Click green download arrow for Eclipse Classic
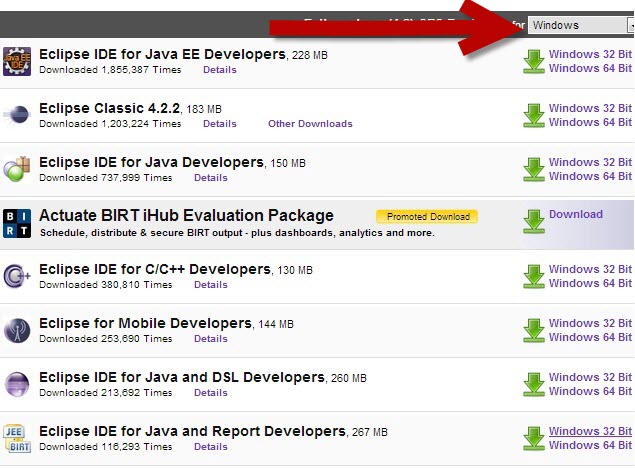Image resolution: width=635 pixels, height=468 pixels. pos(534,115)
